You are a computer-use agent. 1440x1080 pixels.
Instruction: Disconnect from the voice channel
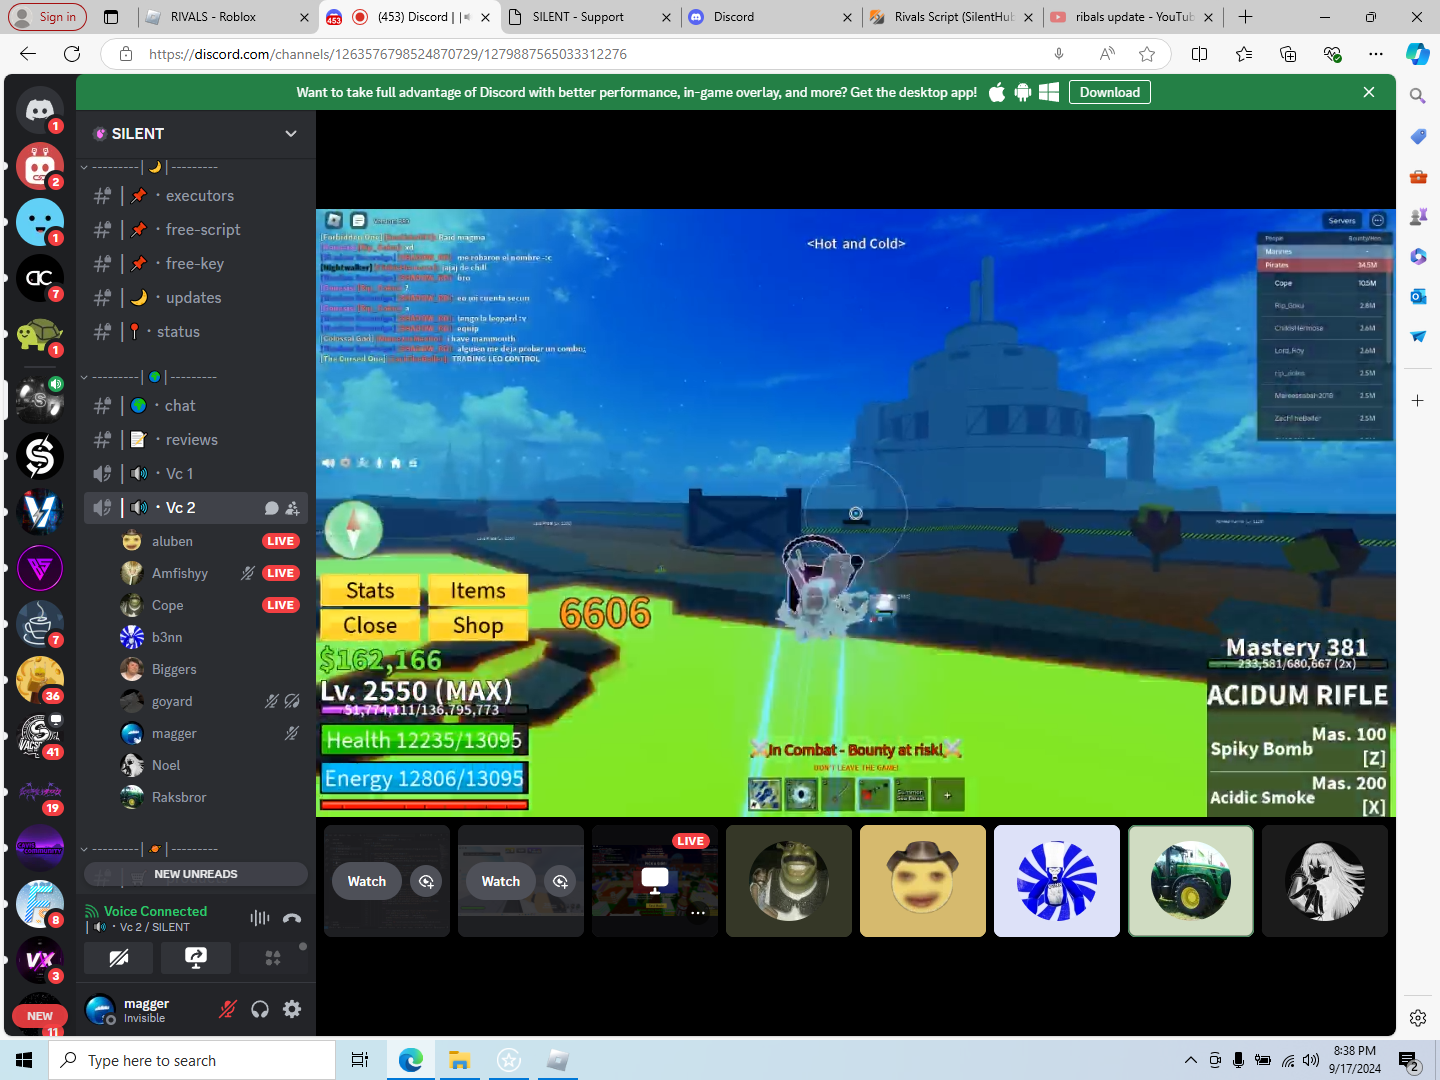[292, 918]
